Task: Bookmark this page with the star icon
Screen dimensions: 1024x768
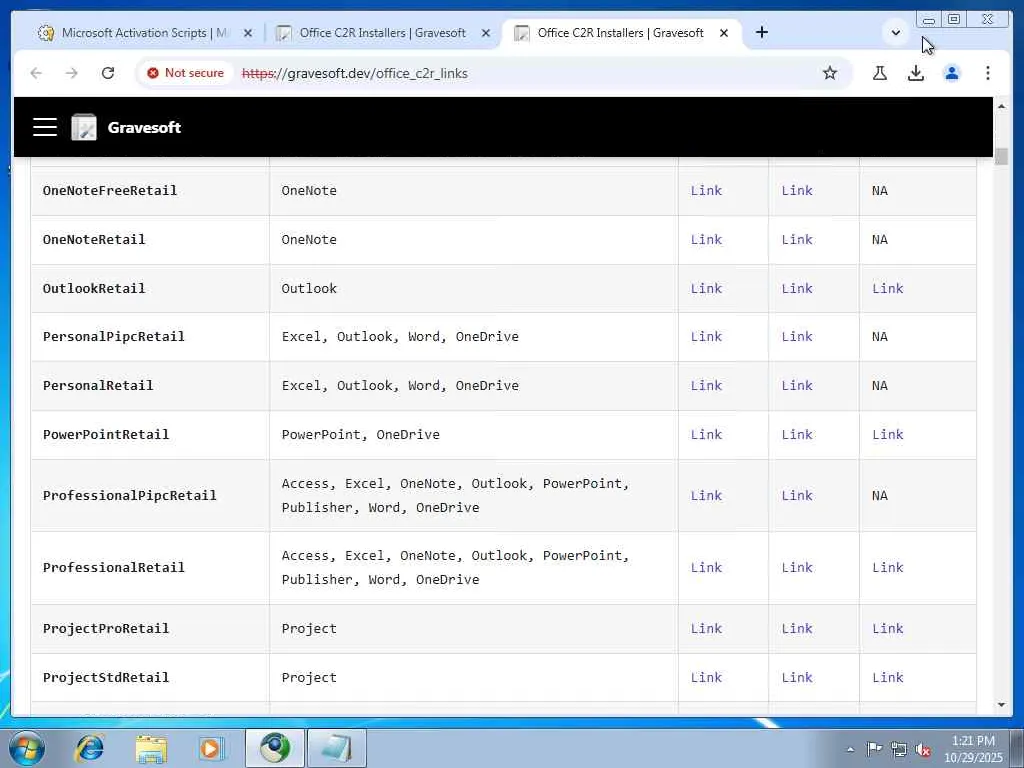Action: [x=829, y=73]
